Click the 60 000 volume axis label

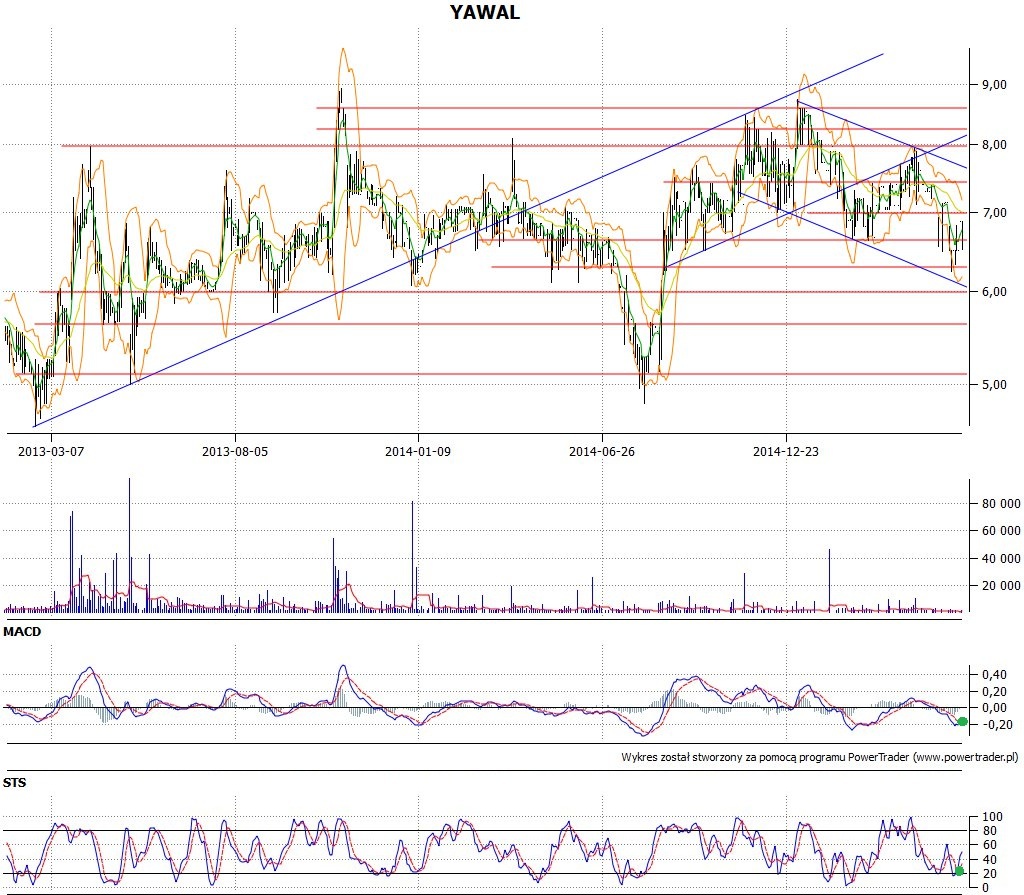pos(1000,530)
